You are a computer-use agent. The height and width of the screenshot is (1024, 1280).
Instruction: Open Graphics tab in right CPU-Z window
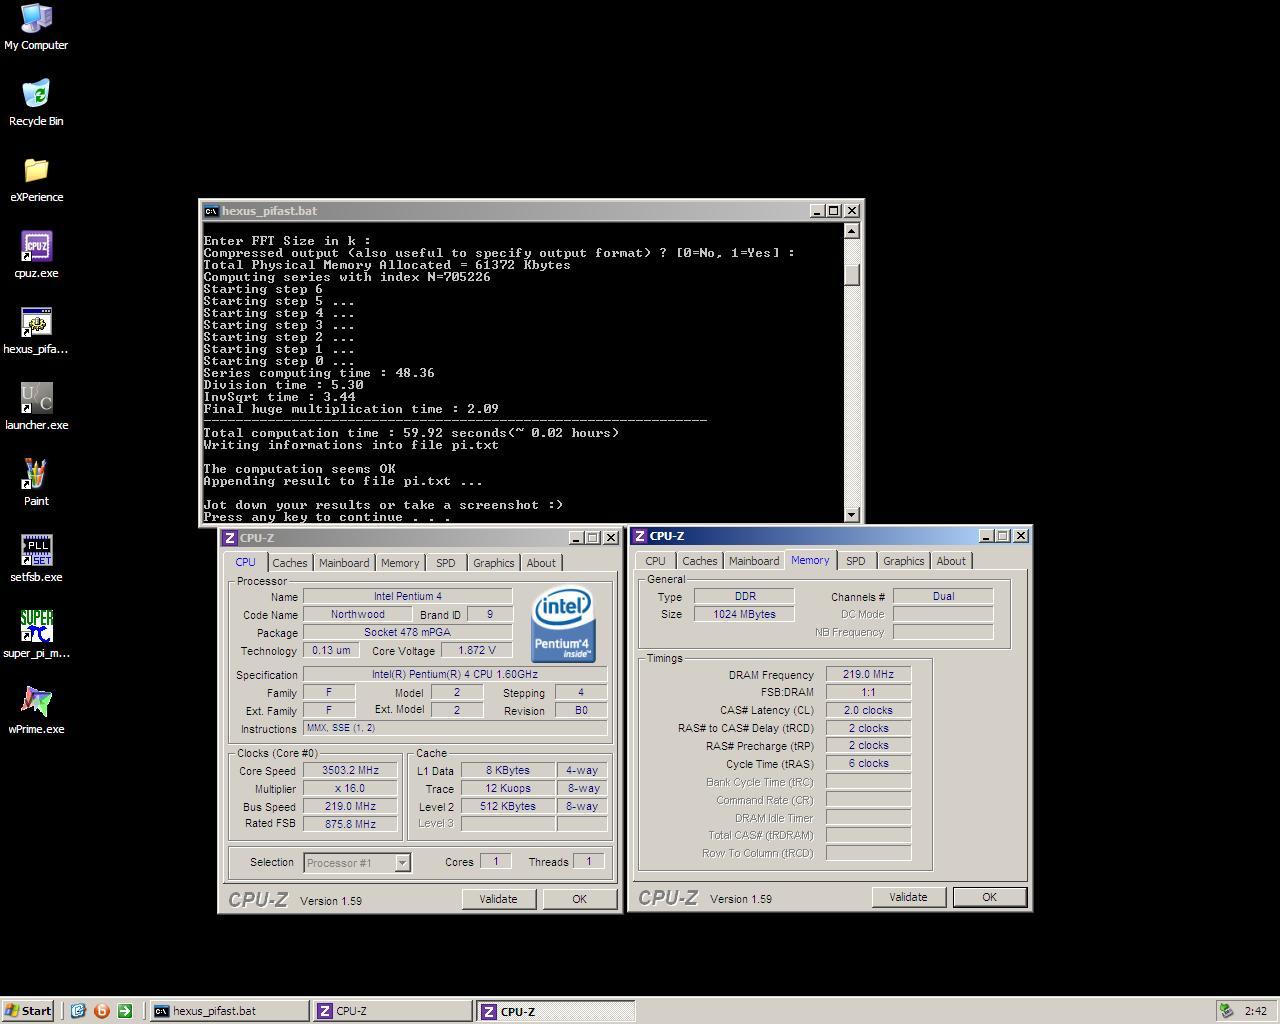tap(904, 561)
